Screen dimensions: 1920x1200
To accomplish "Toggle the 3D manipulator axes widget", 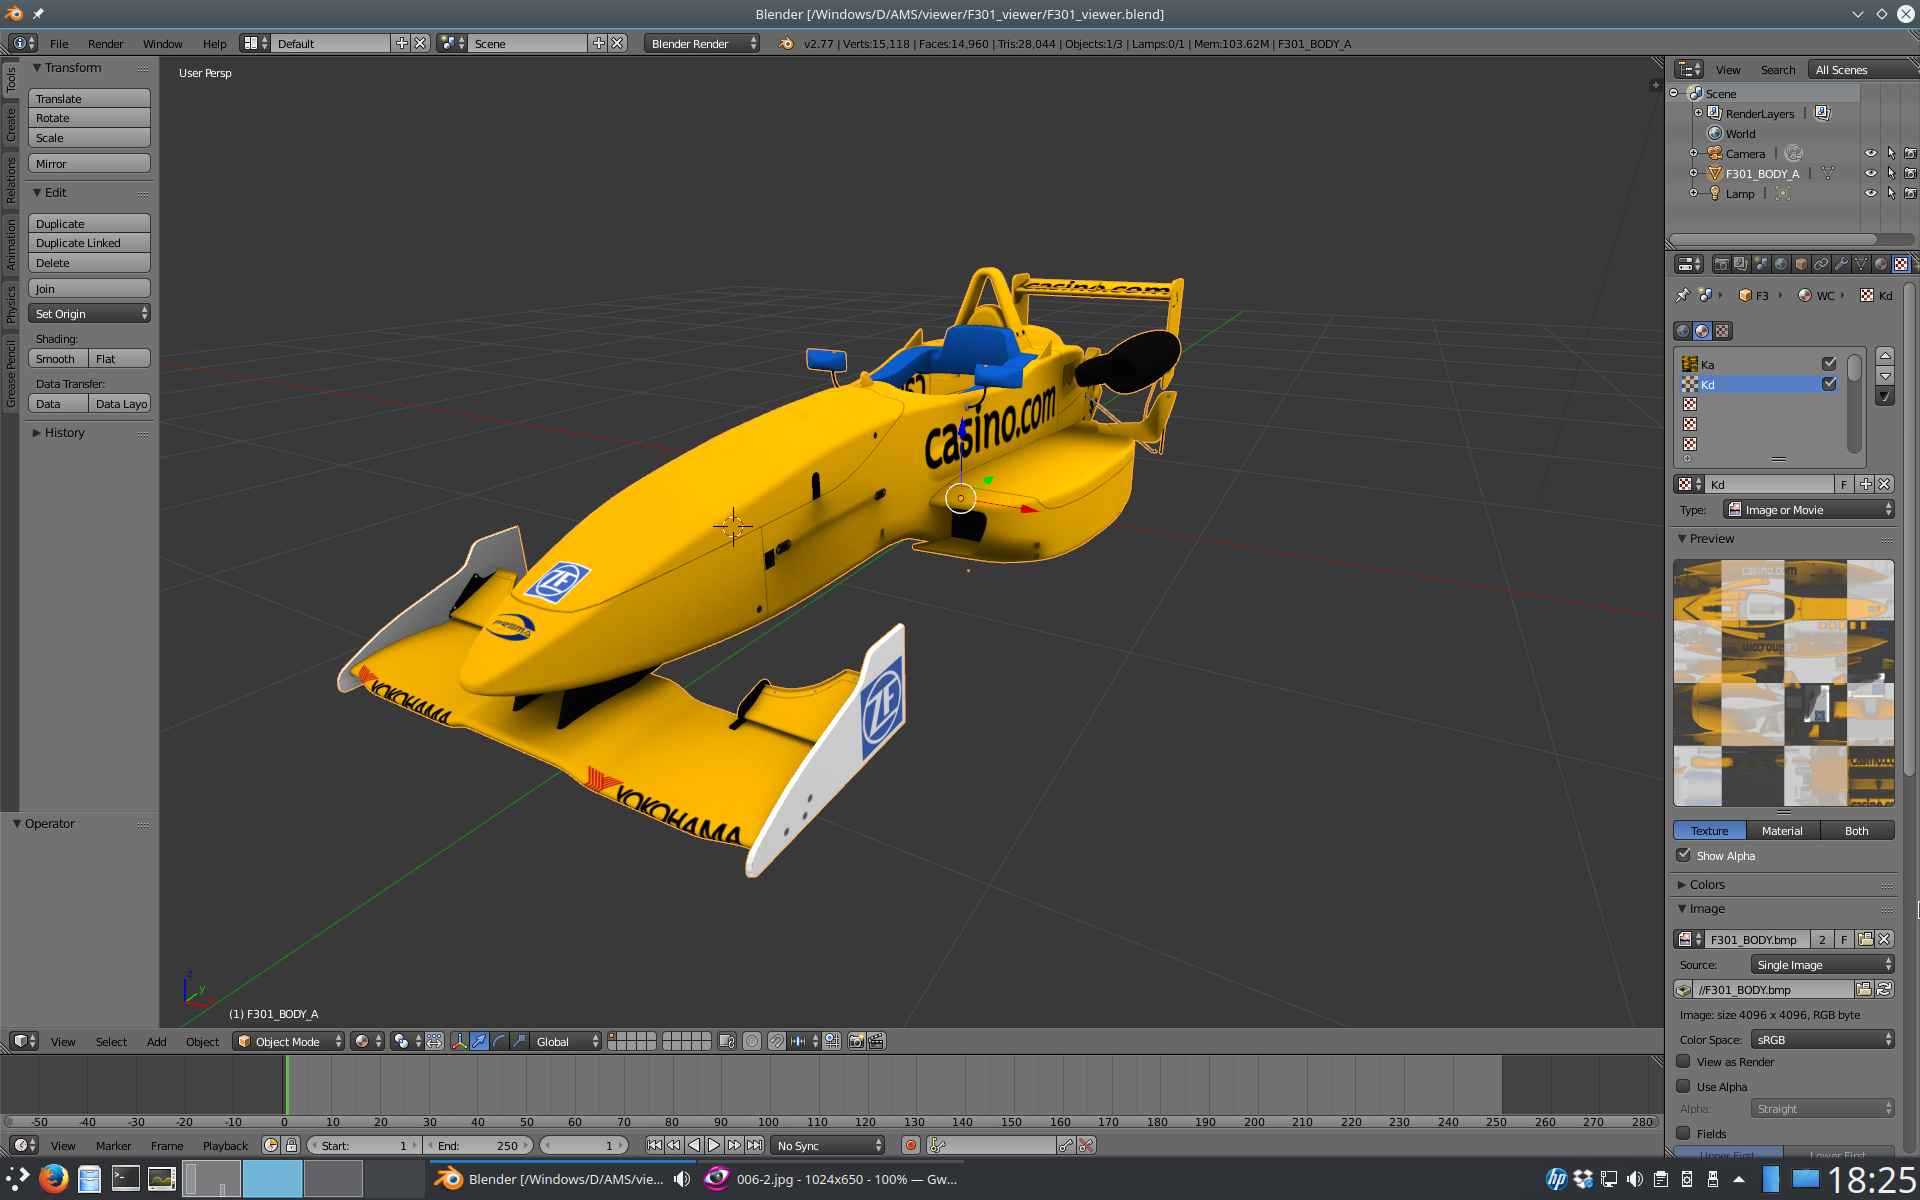I will pyautogui.click(x=460, y=1041).
